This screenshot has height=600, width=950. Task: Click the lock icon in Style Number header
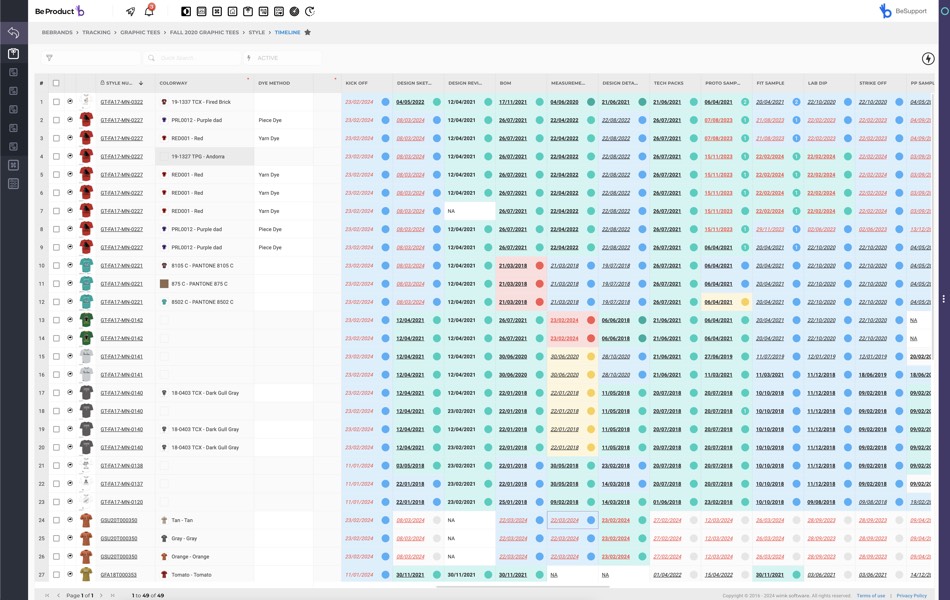click(102, 83)
